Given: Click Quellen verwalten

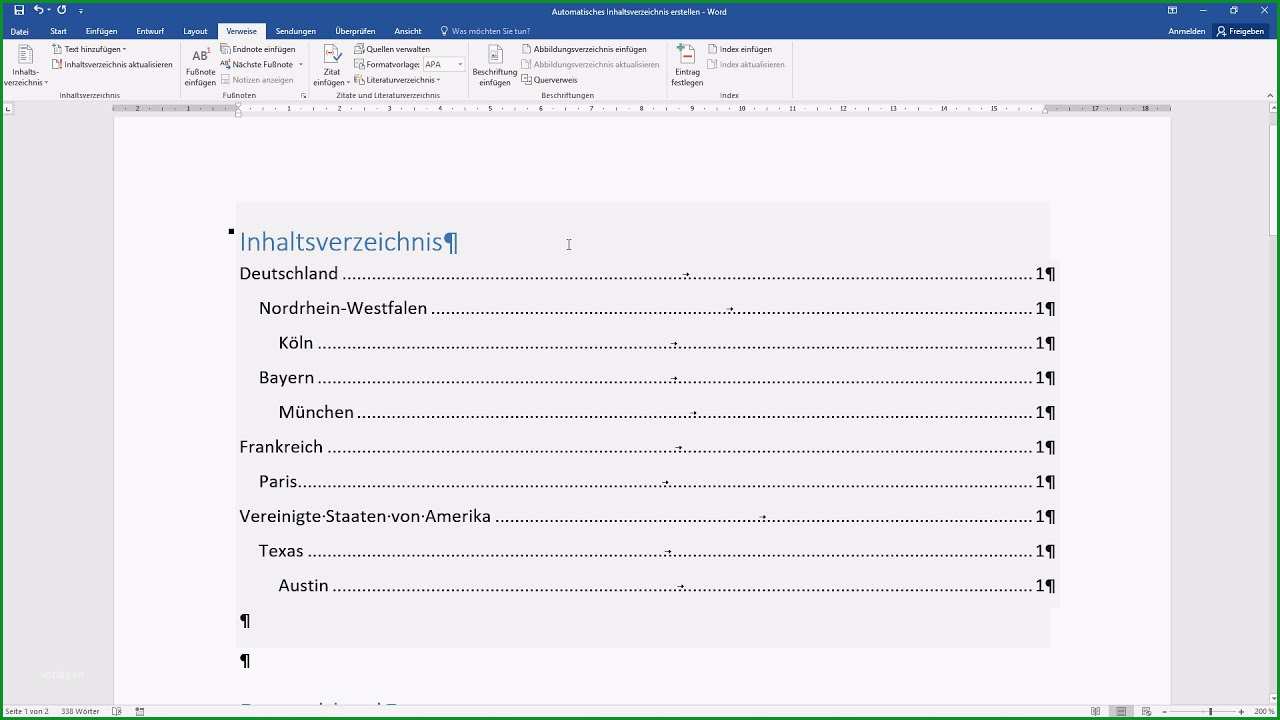Looking at the screenshot, I should click(x=392, y=49).
